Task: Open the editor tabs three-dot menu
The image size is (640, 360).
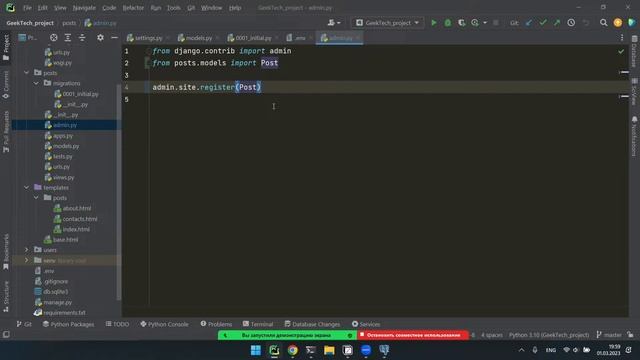Action: (x=622, y=38)
